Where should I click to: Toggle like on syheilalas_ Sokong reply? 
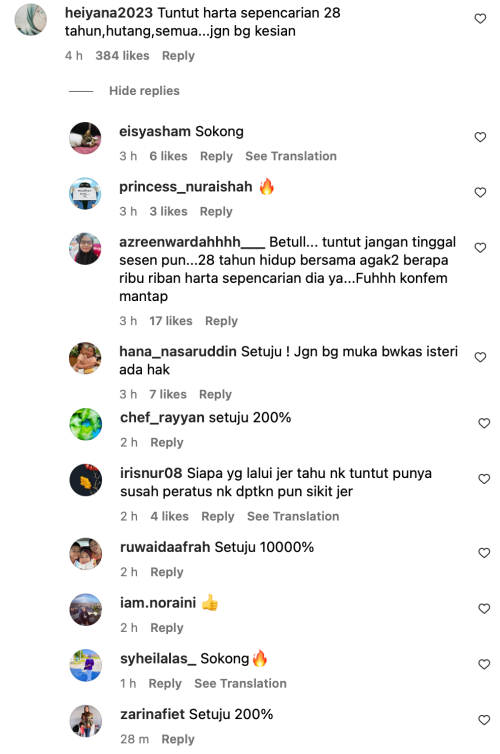[484, 665]
